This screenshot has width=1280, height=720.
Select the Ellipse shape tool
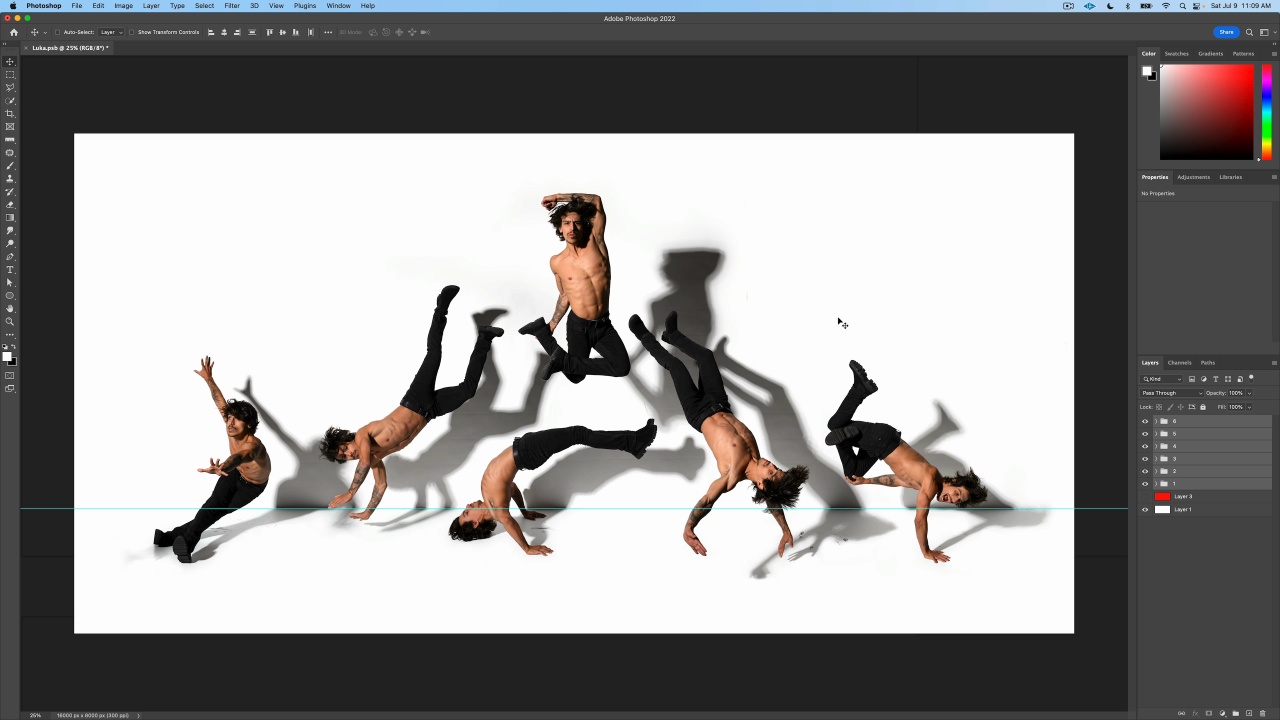click(10, 296)
